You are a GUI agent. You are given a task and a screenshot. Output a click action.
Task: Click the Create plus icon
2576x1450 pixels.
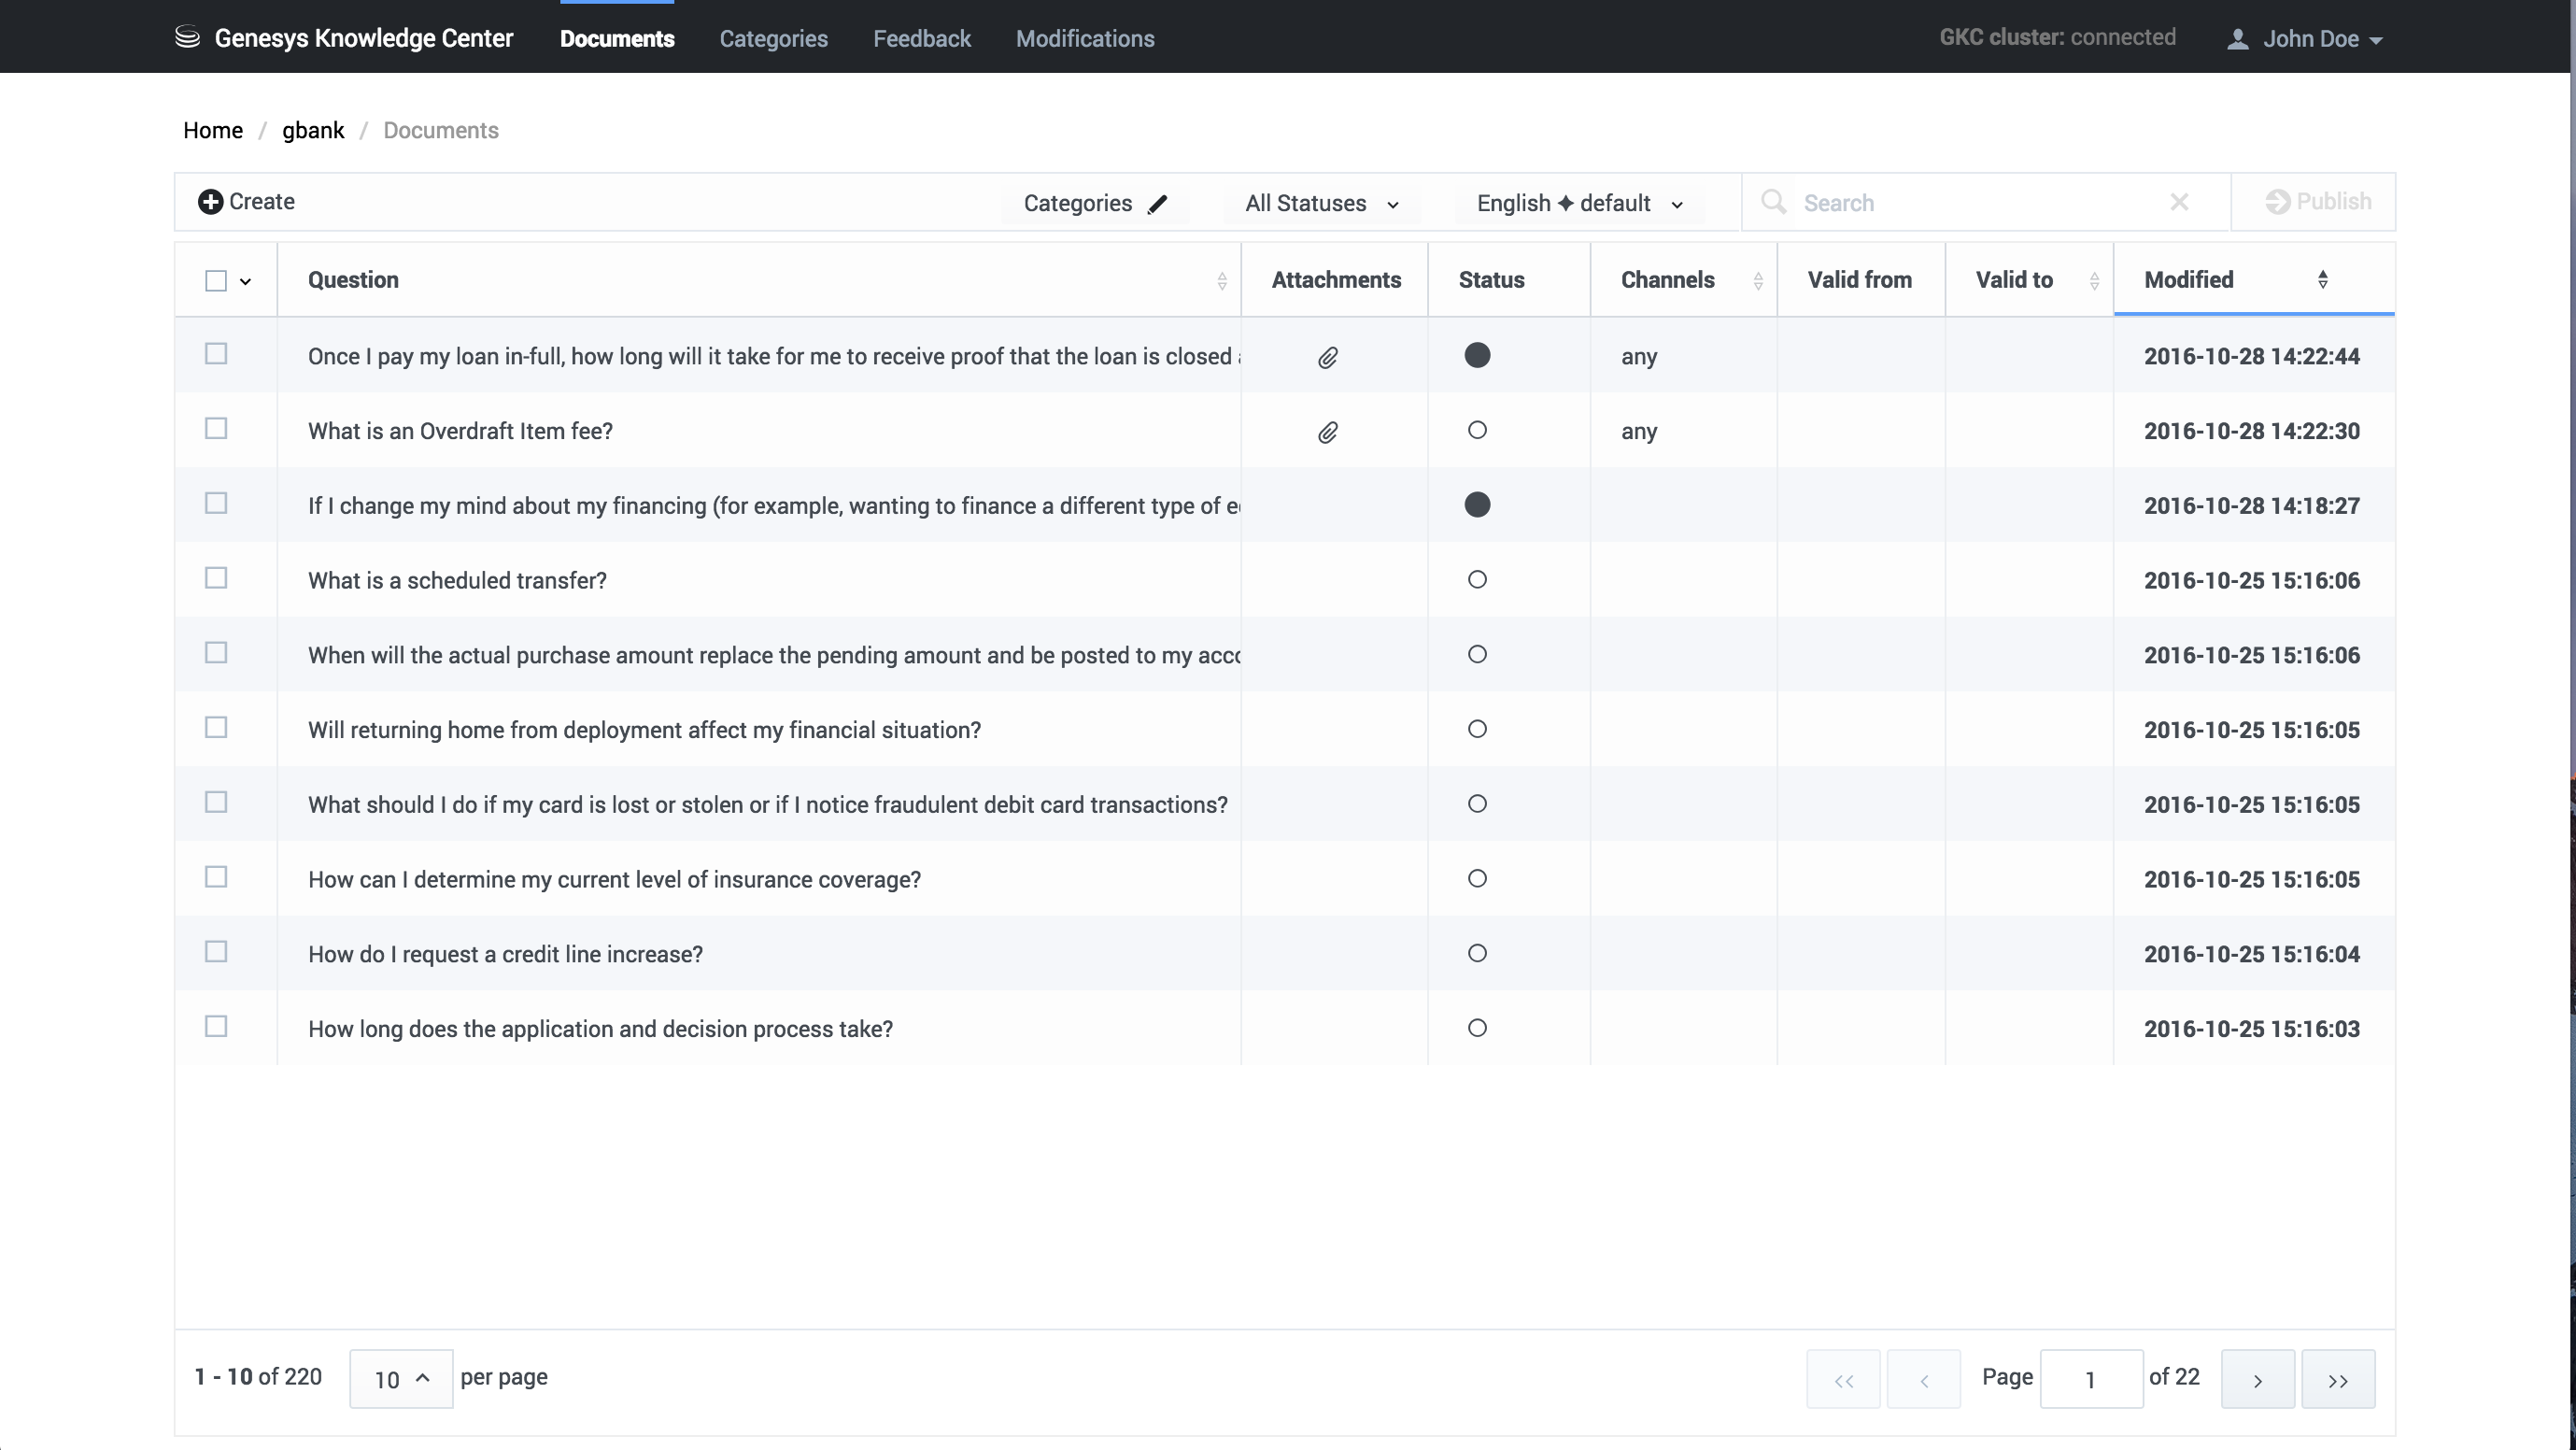click(210, 202)
